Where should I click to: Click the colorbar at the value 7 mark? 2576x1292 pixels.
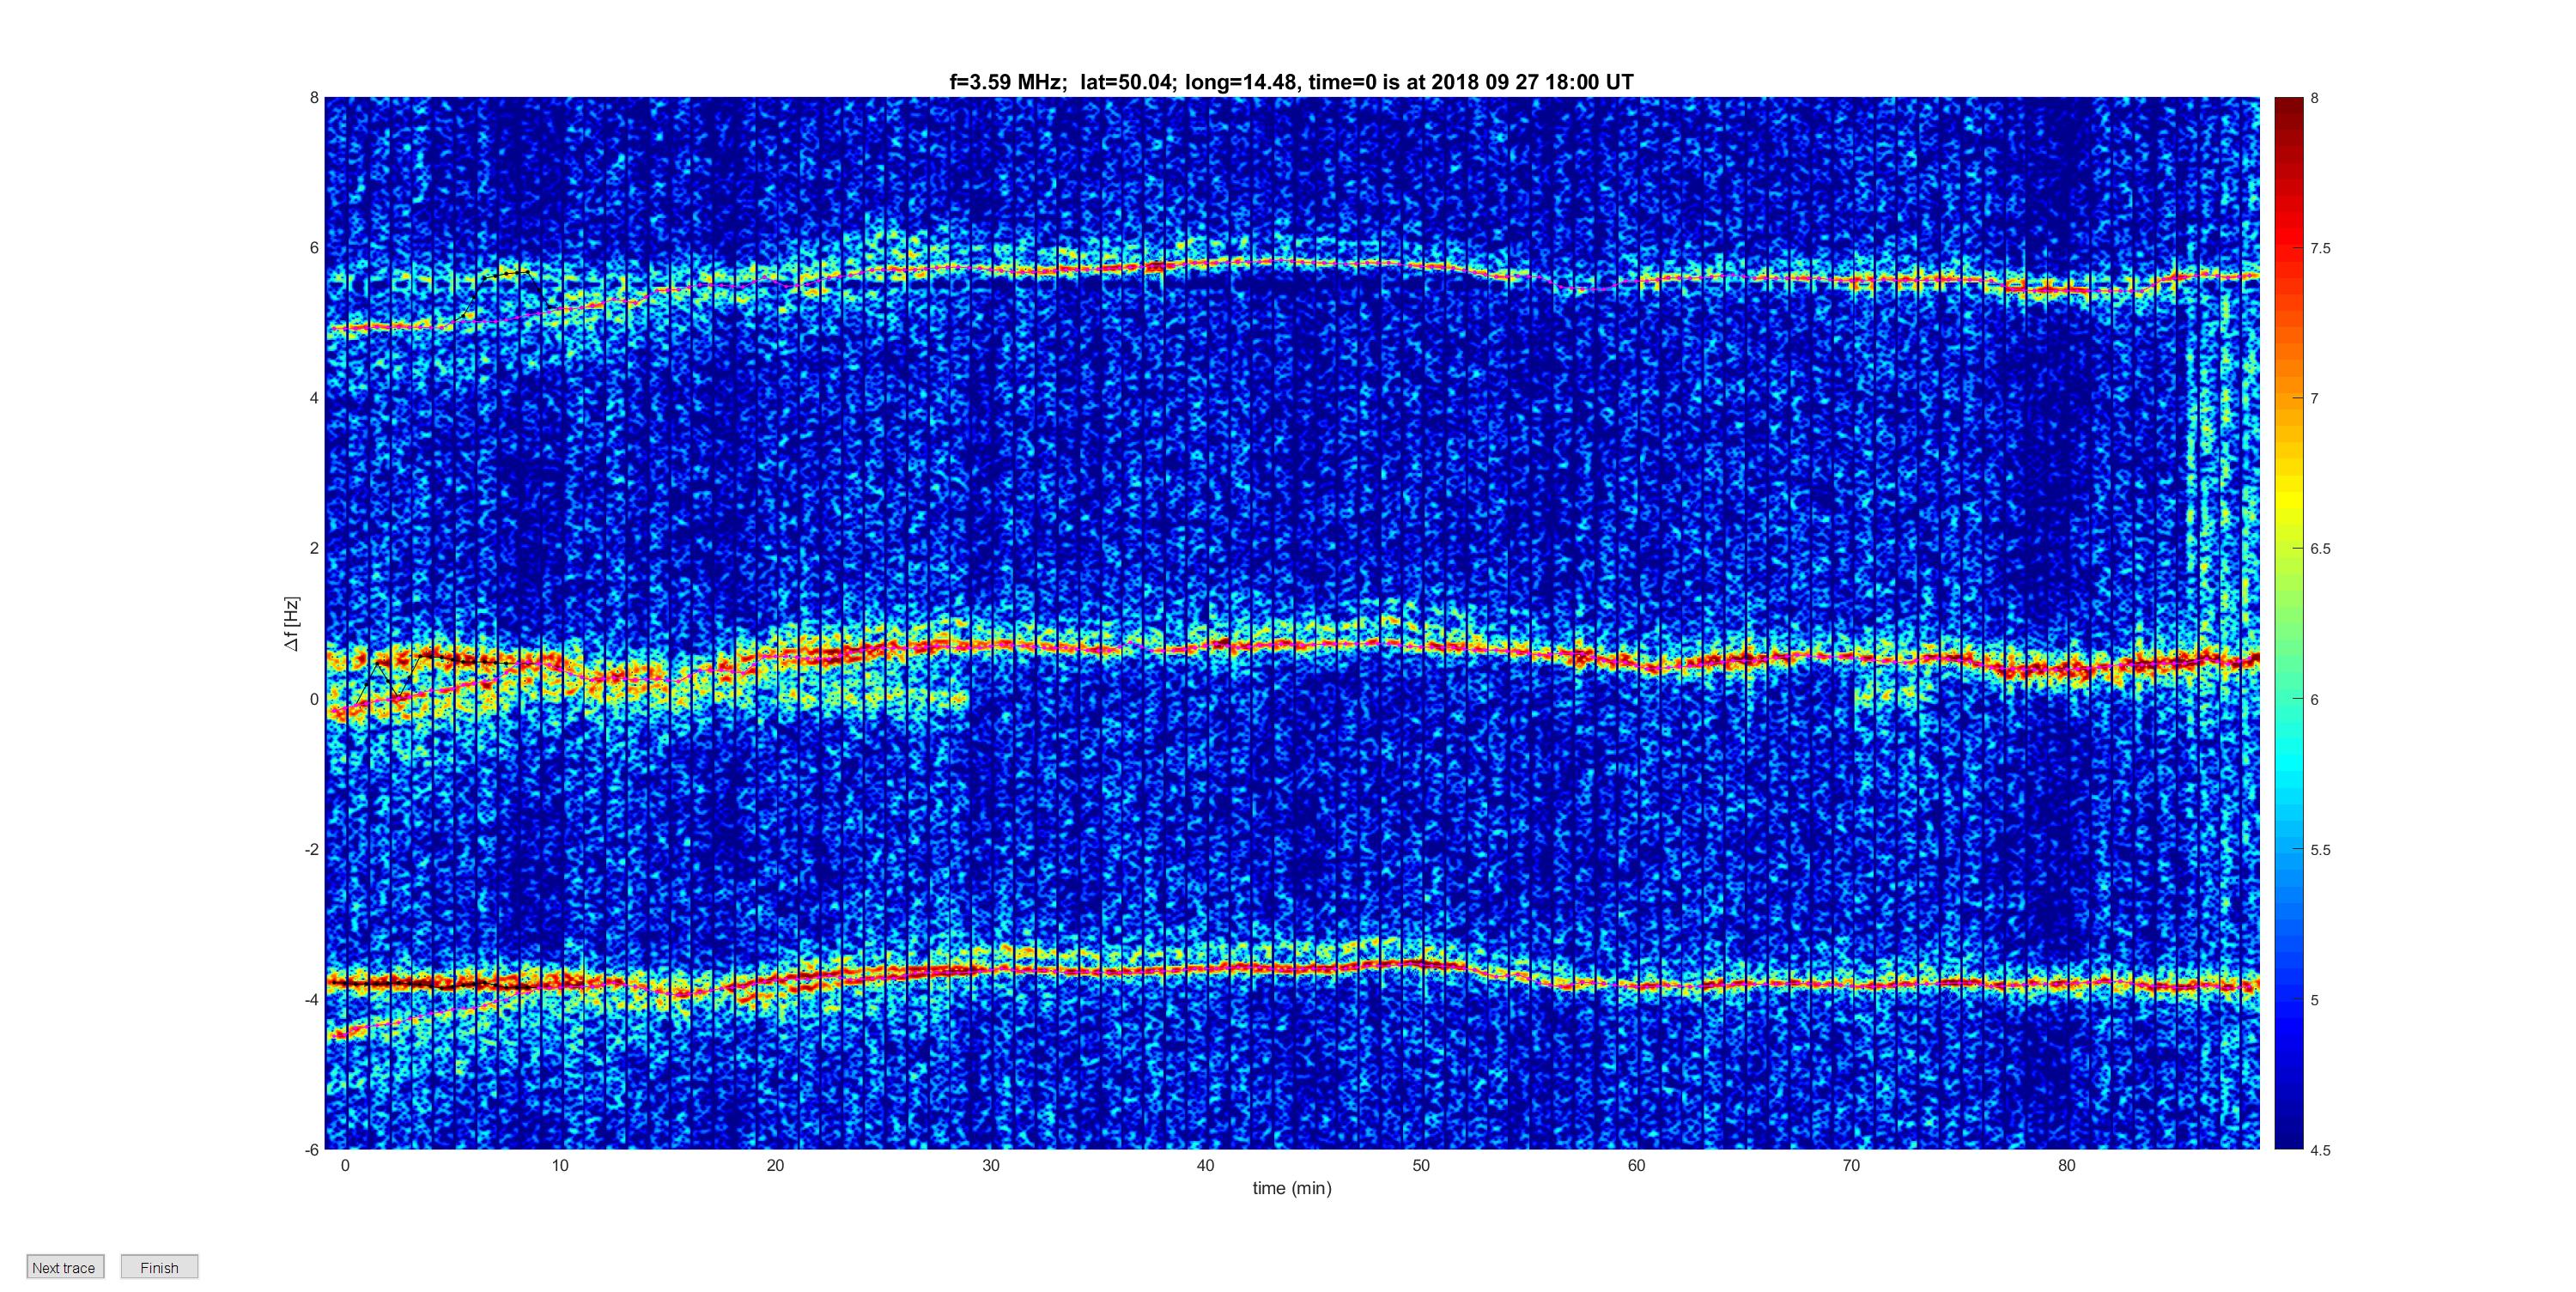(2289, 398)
